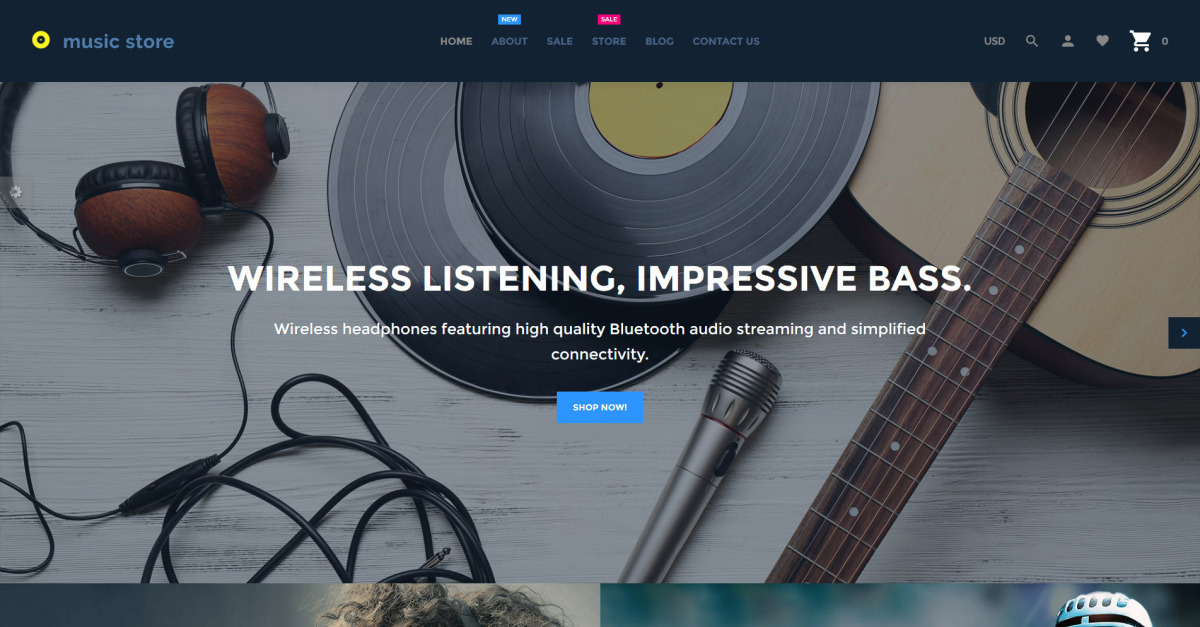Open the Sale menu item
Image resolution: width=1200 pixels, height=627 pixels.
[x=560, y=41]
